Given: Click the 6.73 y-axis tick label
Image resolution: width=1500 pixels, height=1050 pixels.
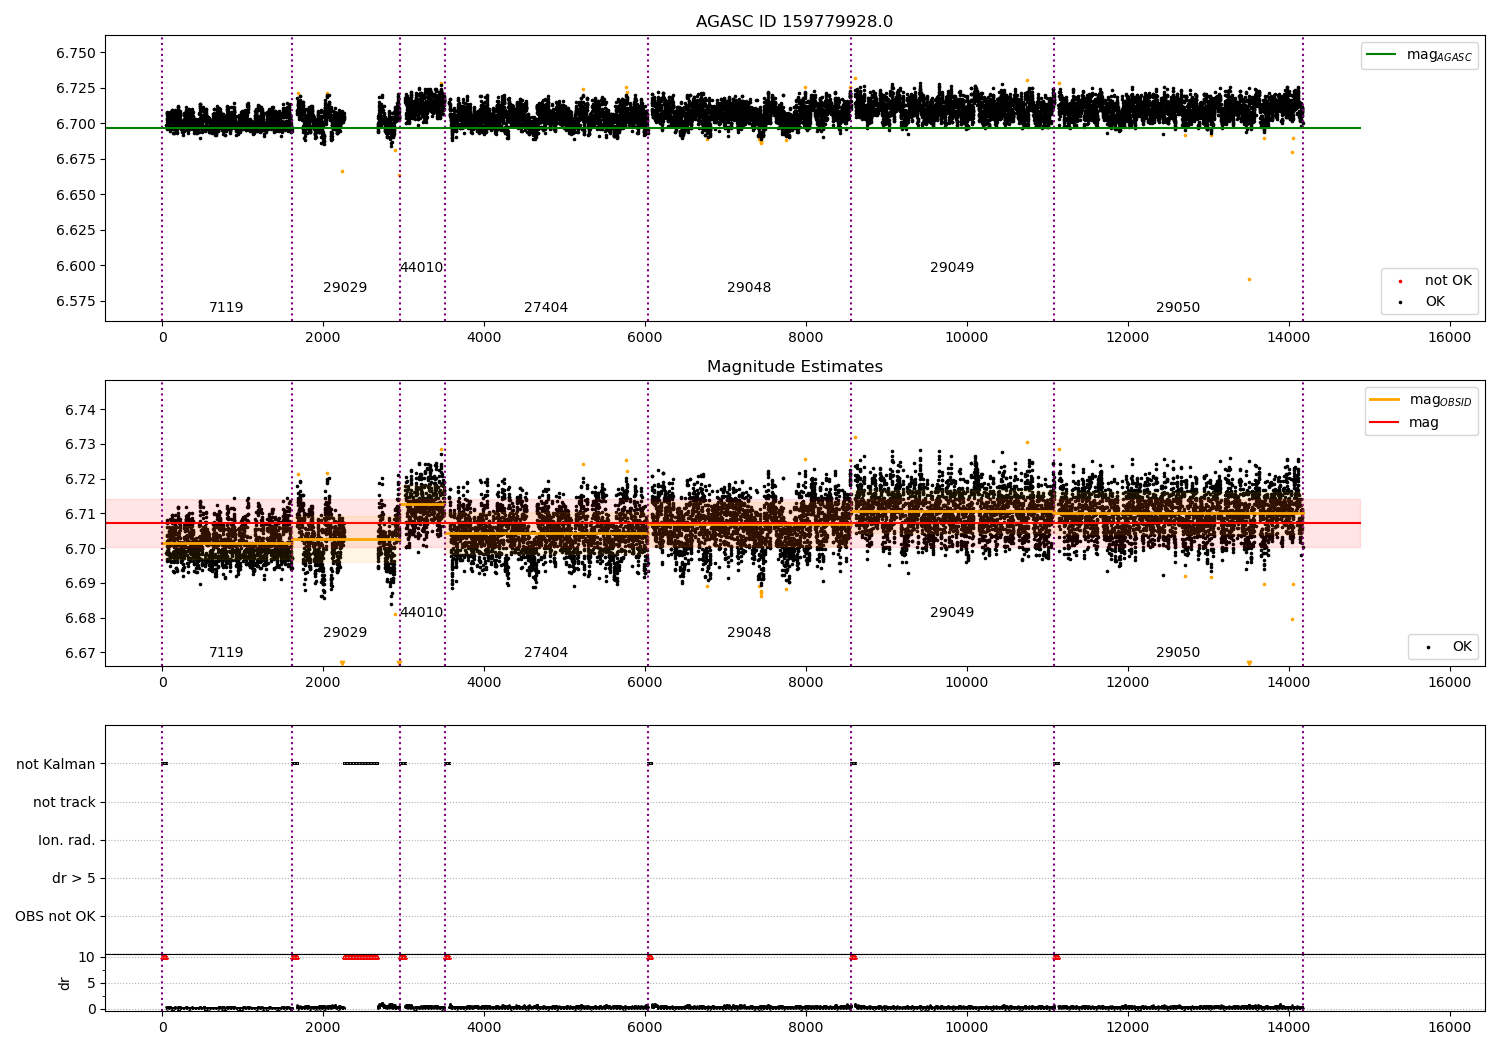Looking at the screenshot, I should coord(81,445).
